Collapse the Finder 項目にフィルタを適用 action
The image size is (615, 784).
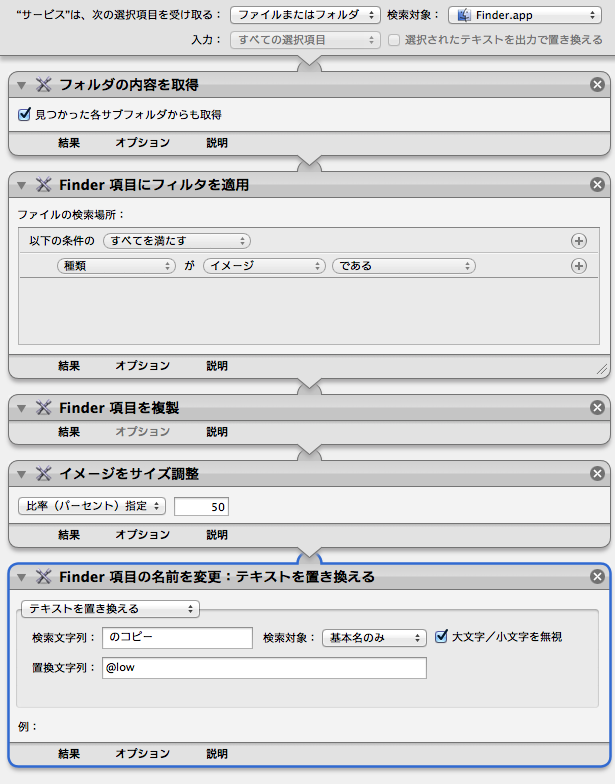click(x=21, y=186)
